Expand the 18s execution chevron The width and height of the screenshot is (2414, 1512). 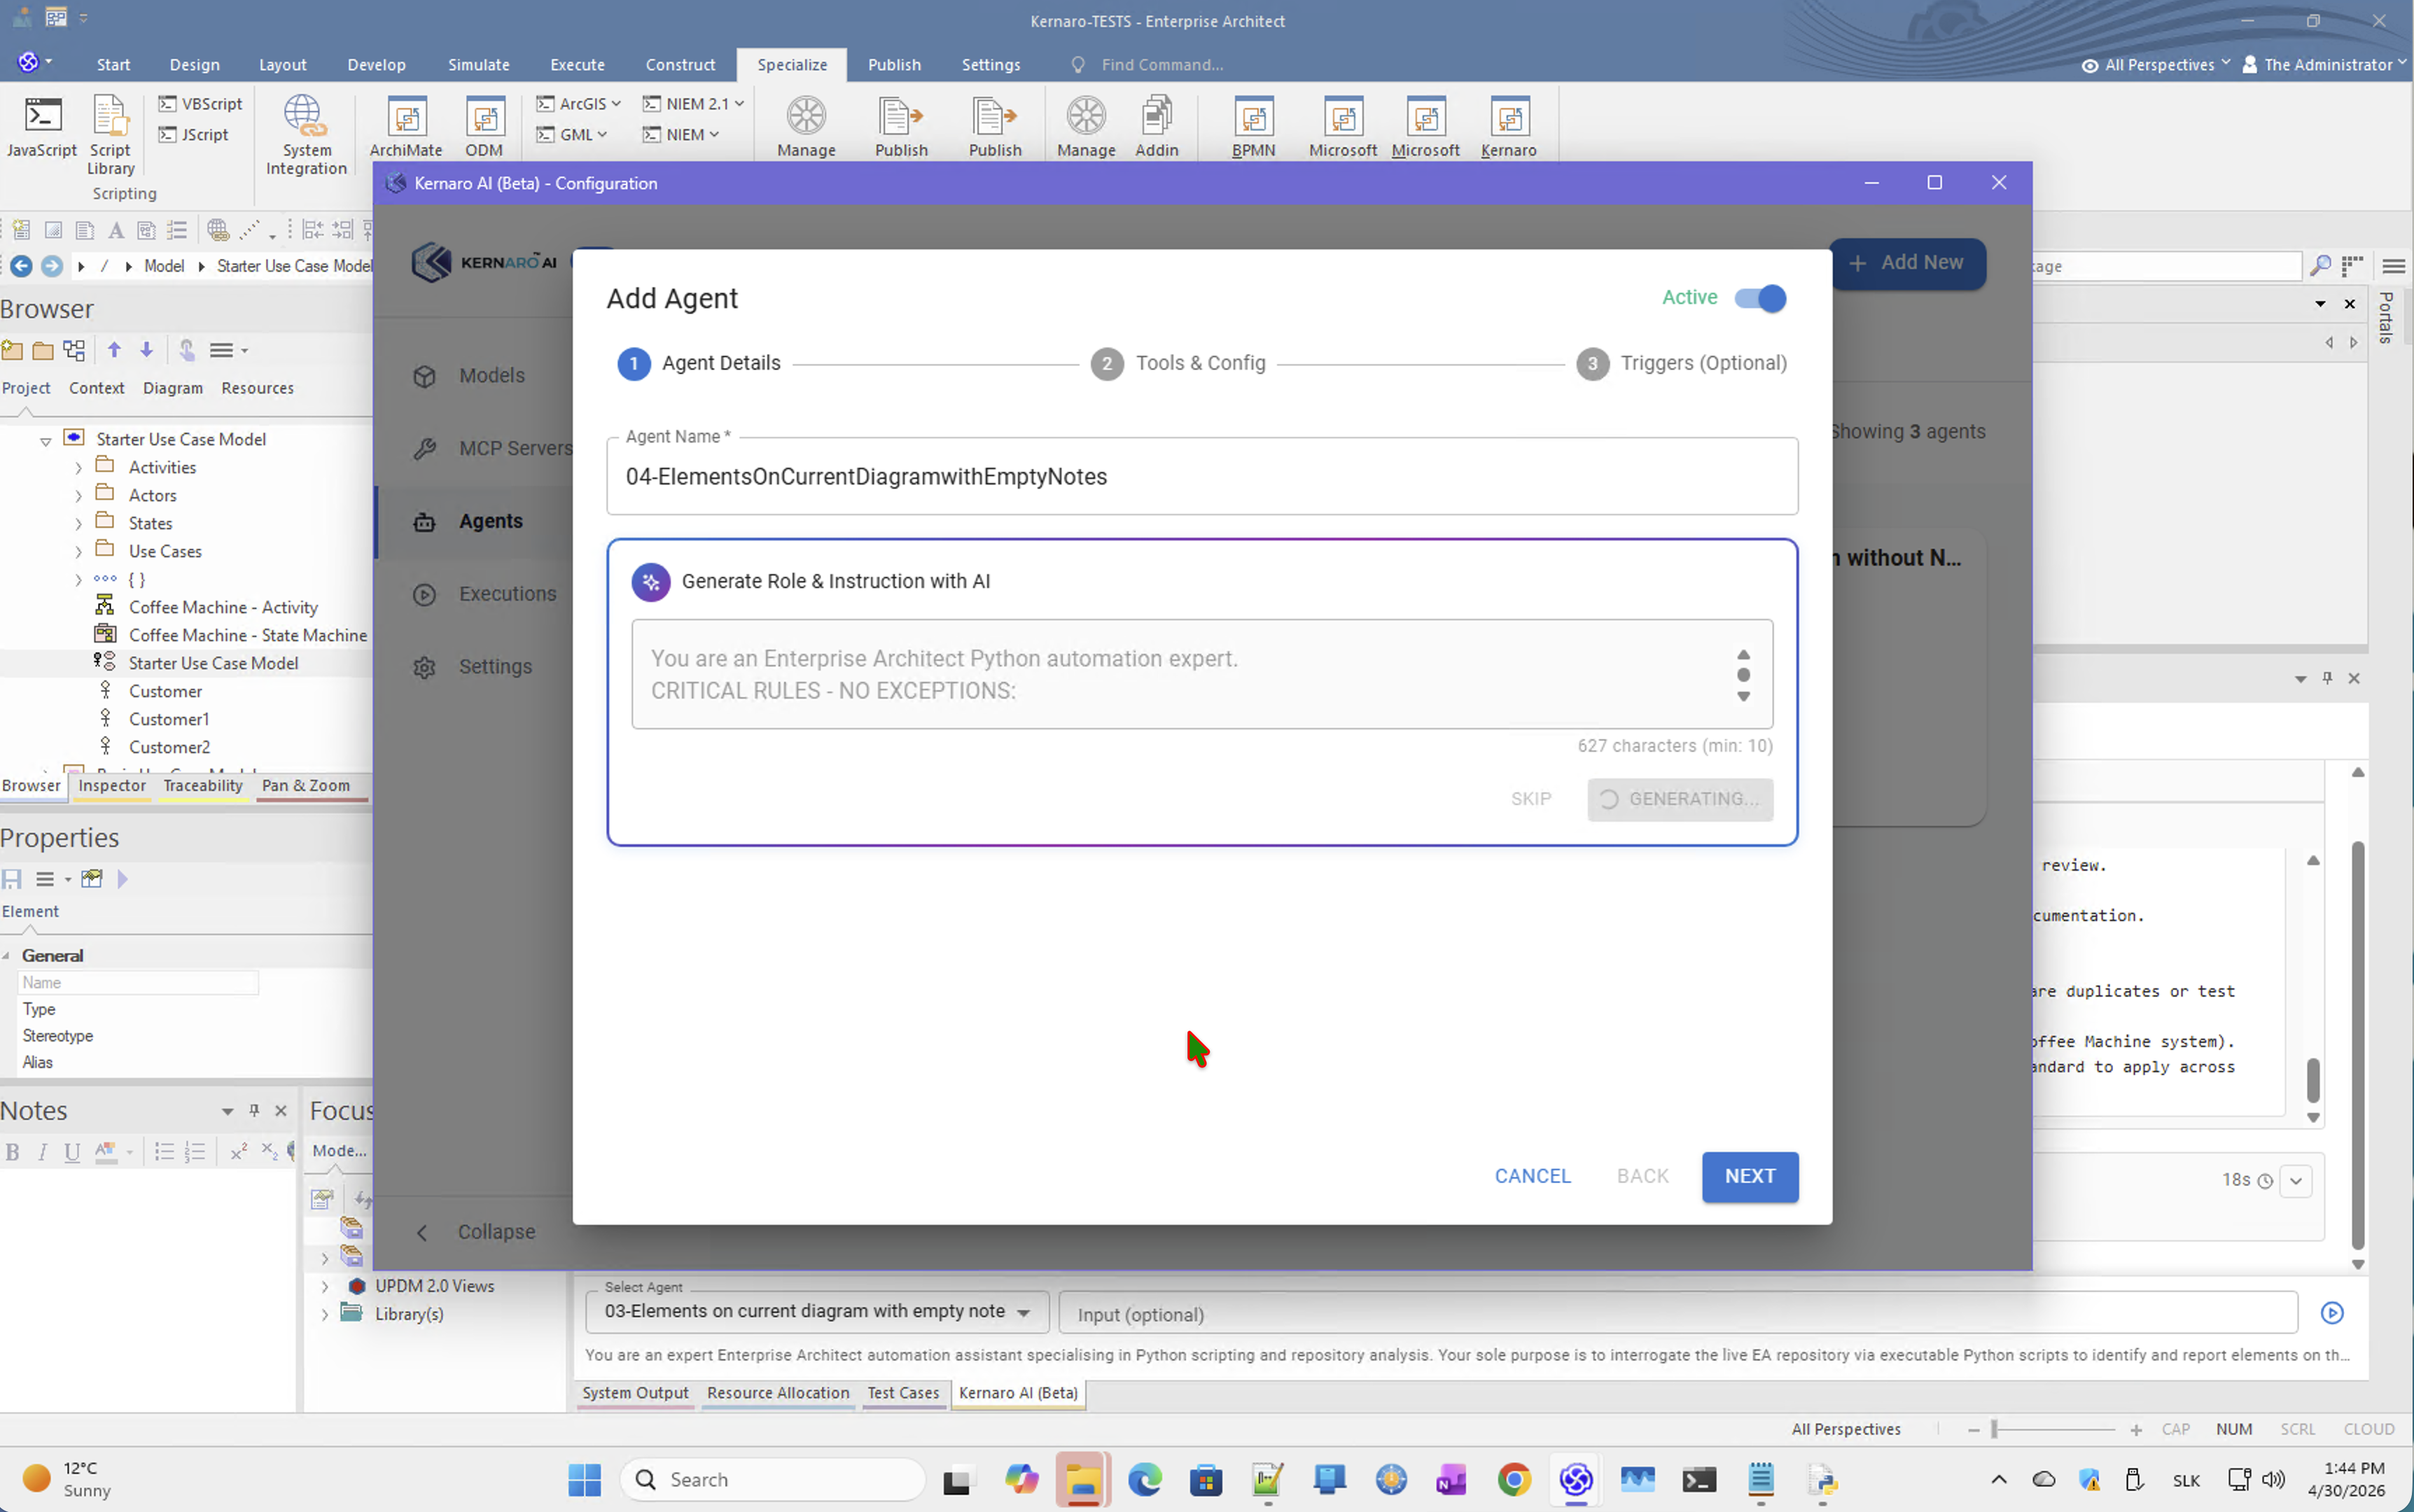(x=2297, y=1181)
